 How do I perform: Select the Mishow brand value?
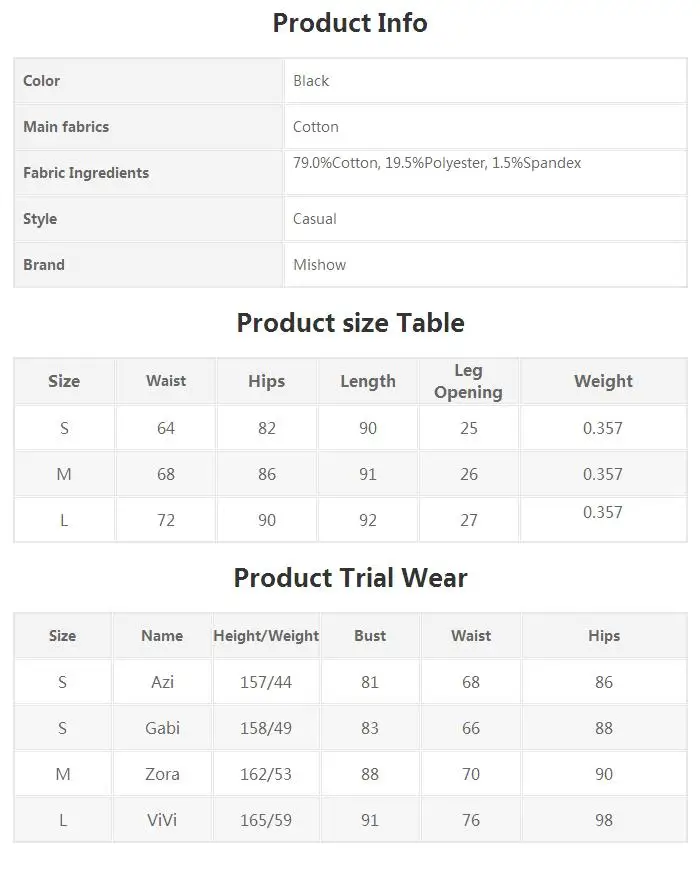(319, 265)
